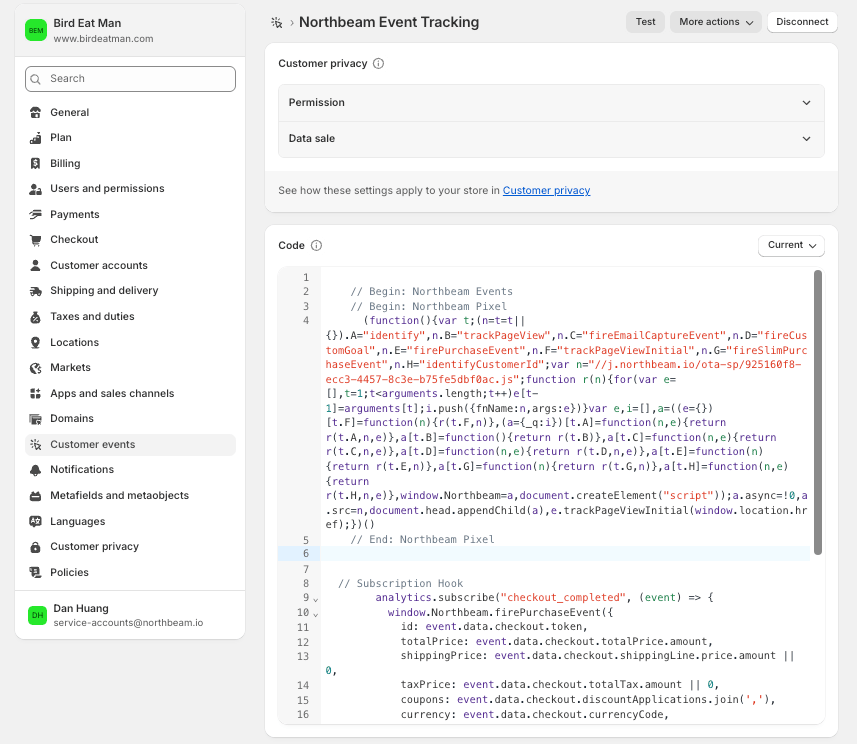Select the Markets globe icon
Image resolution: width=857 pixels, height=744 pixels.
pyautogui.click(x=36, y=368)
